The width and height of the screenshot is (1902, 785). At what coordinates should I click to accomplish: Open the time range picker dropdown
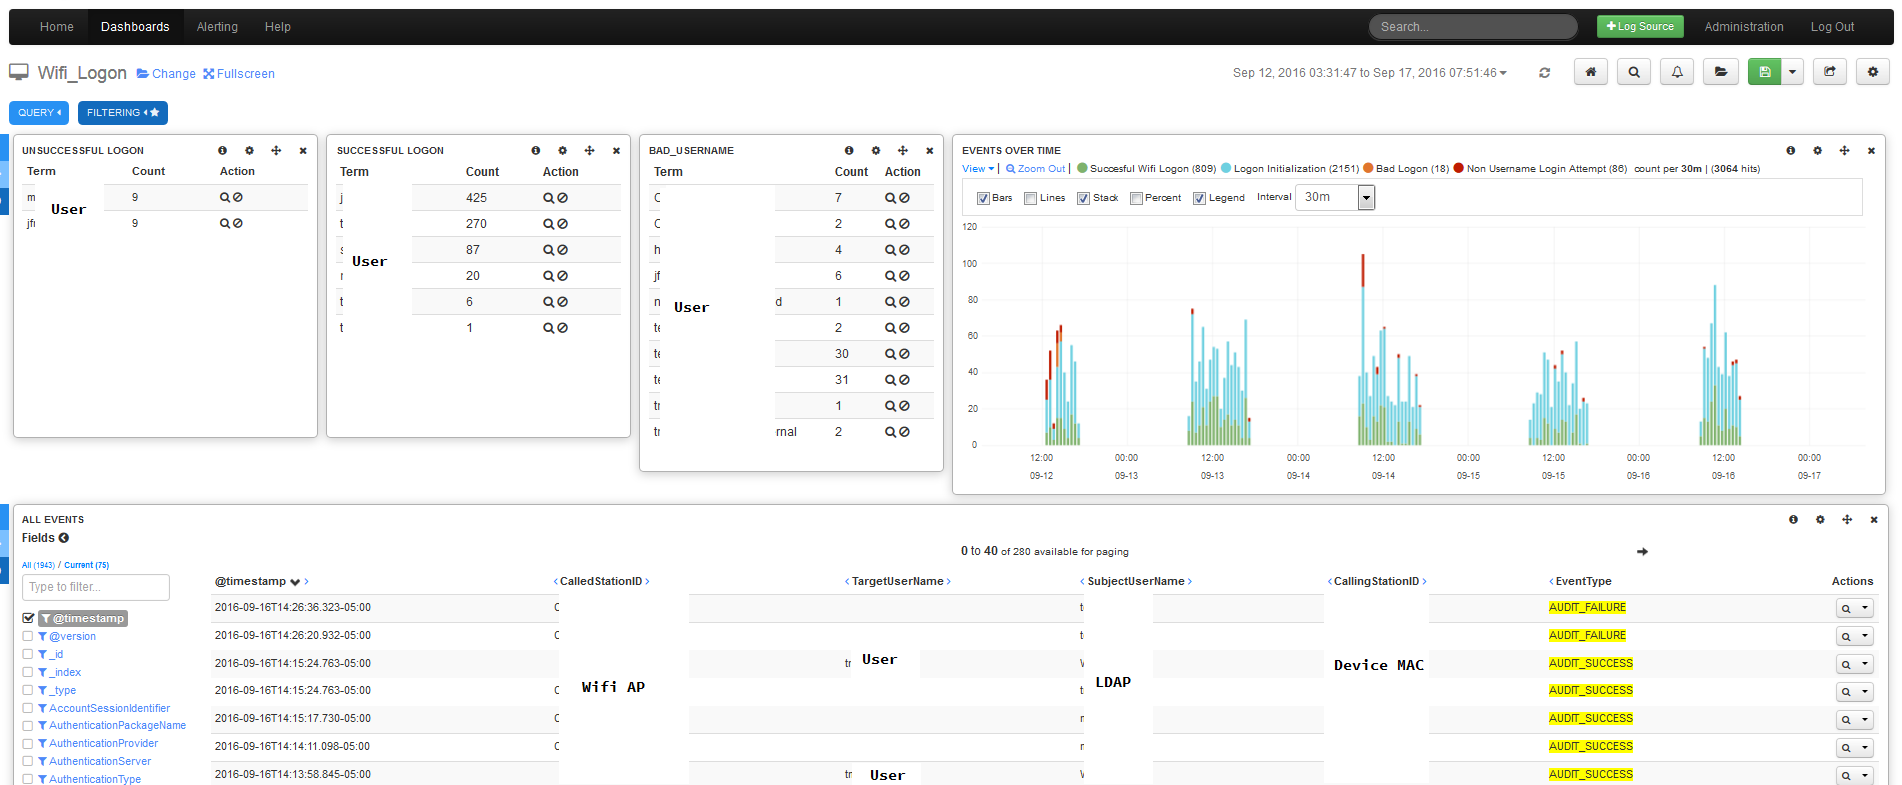coord(1370,73)
